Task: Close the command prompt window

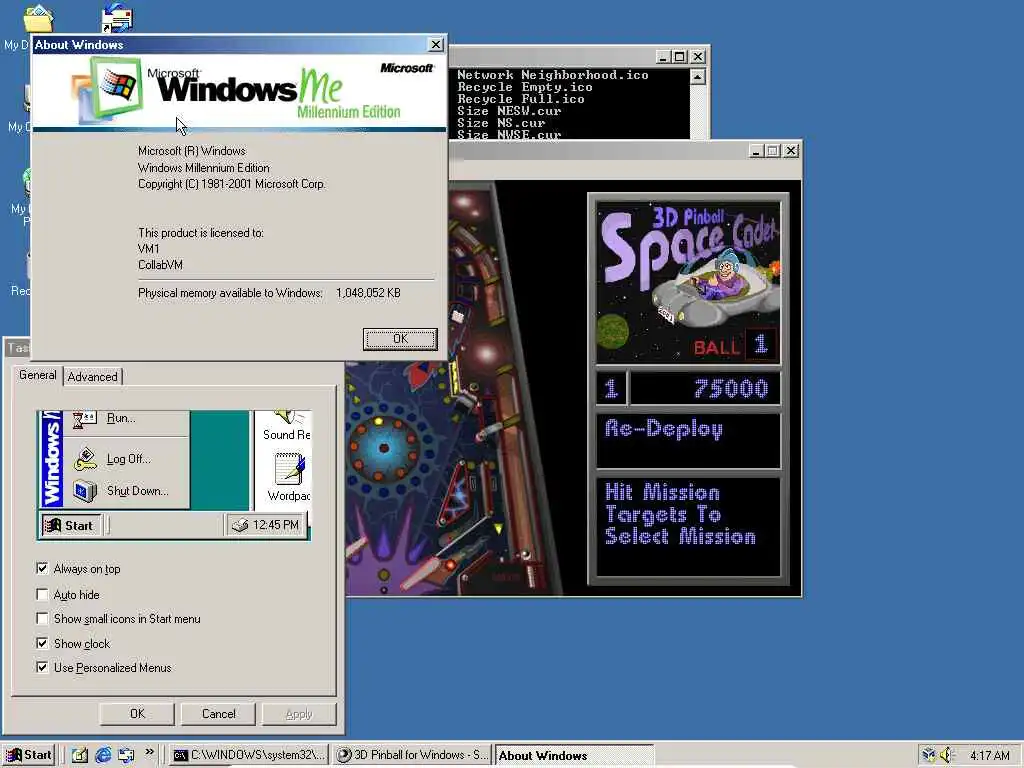Action: pos(698,57)
